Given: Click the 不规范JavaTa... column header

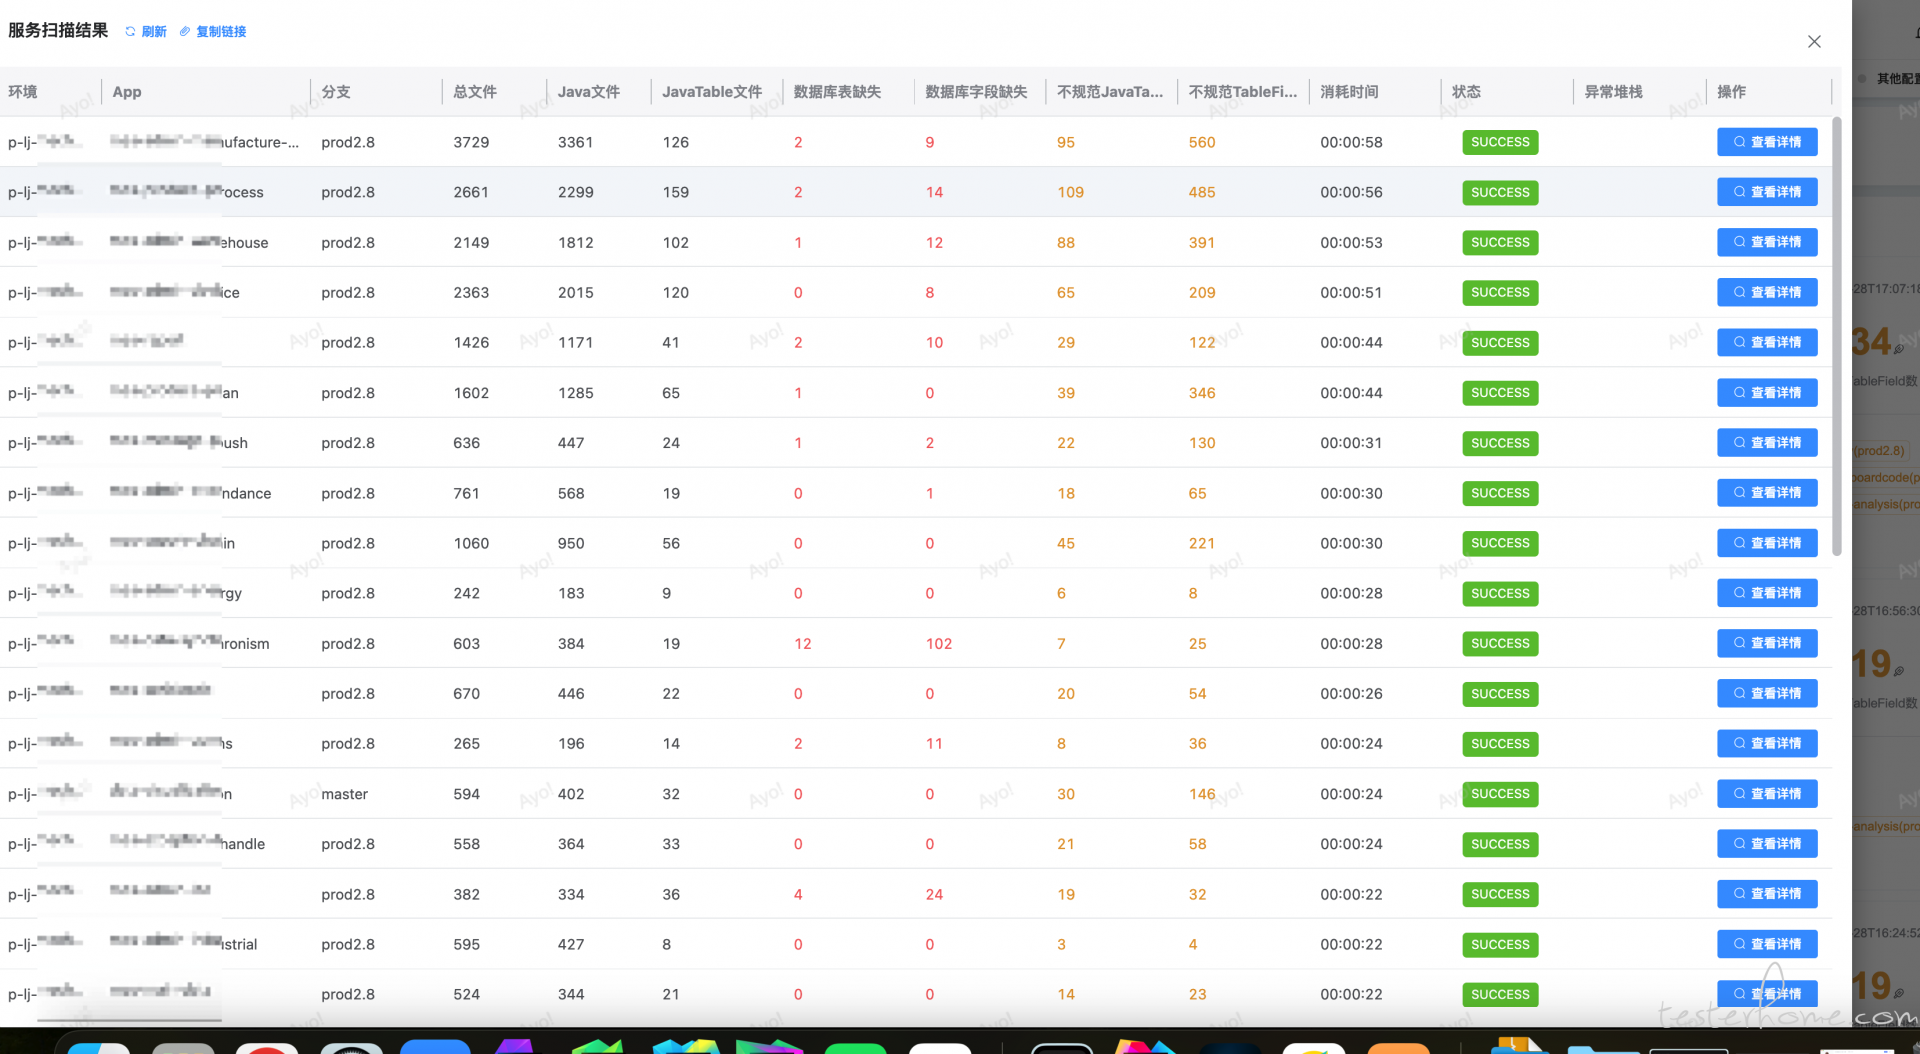Looking at the screenshot, I should (x=1110, y=92).
